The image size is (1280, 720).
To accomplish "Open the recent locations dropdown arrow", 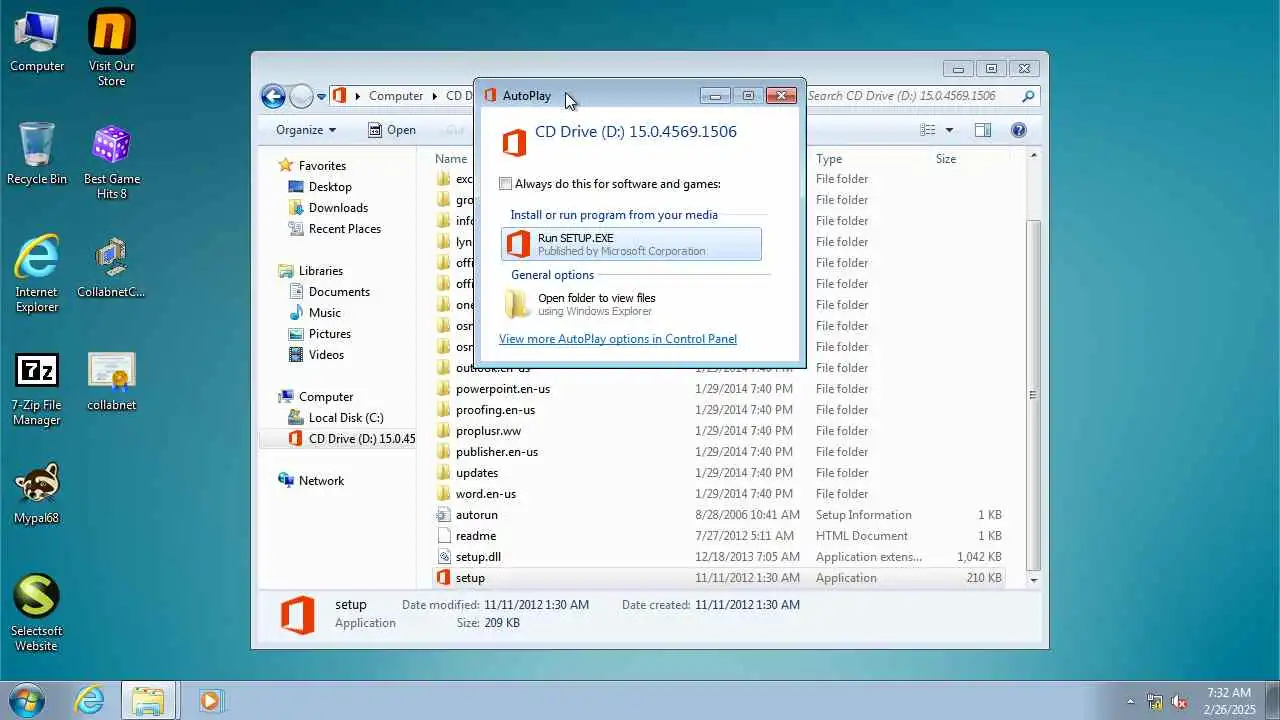I will pyautogui.click(x=321, y=97).
